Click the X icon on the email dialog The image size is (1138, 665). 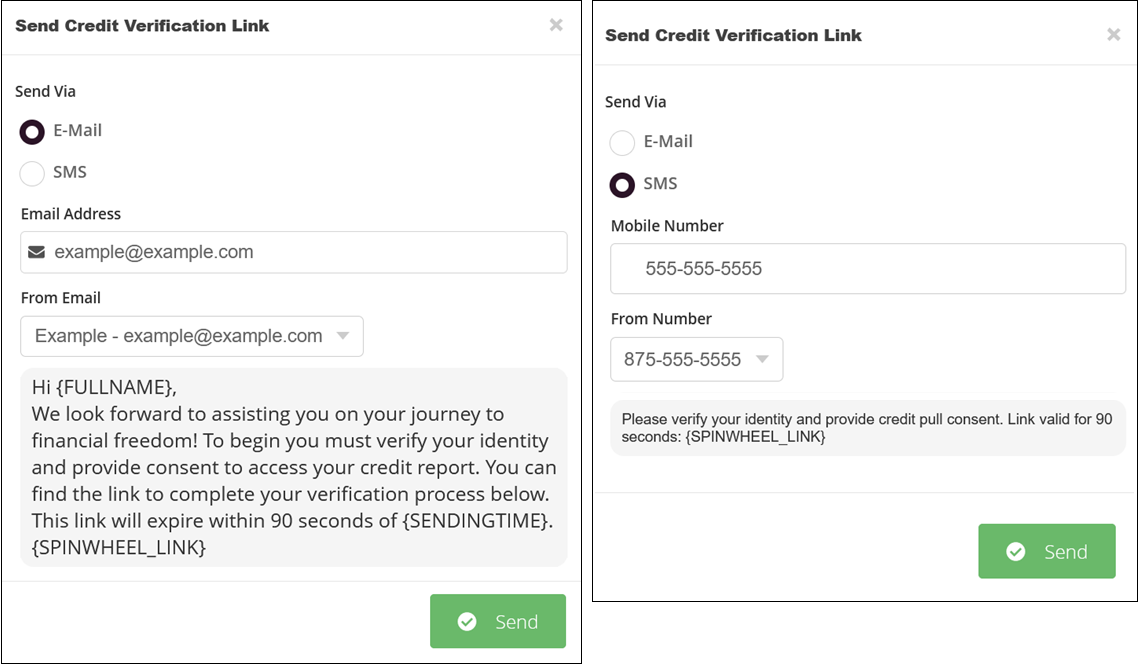[x=557, y=25]
